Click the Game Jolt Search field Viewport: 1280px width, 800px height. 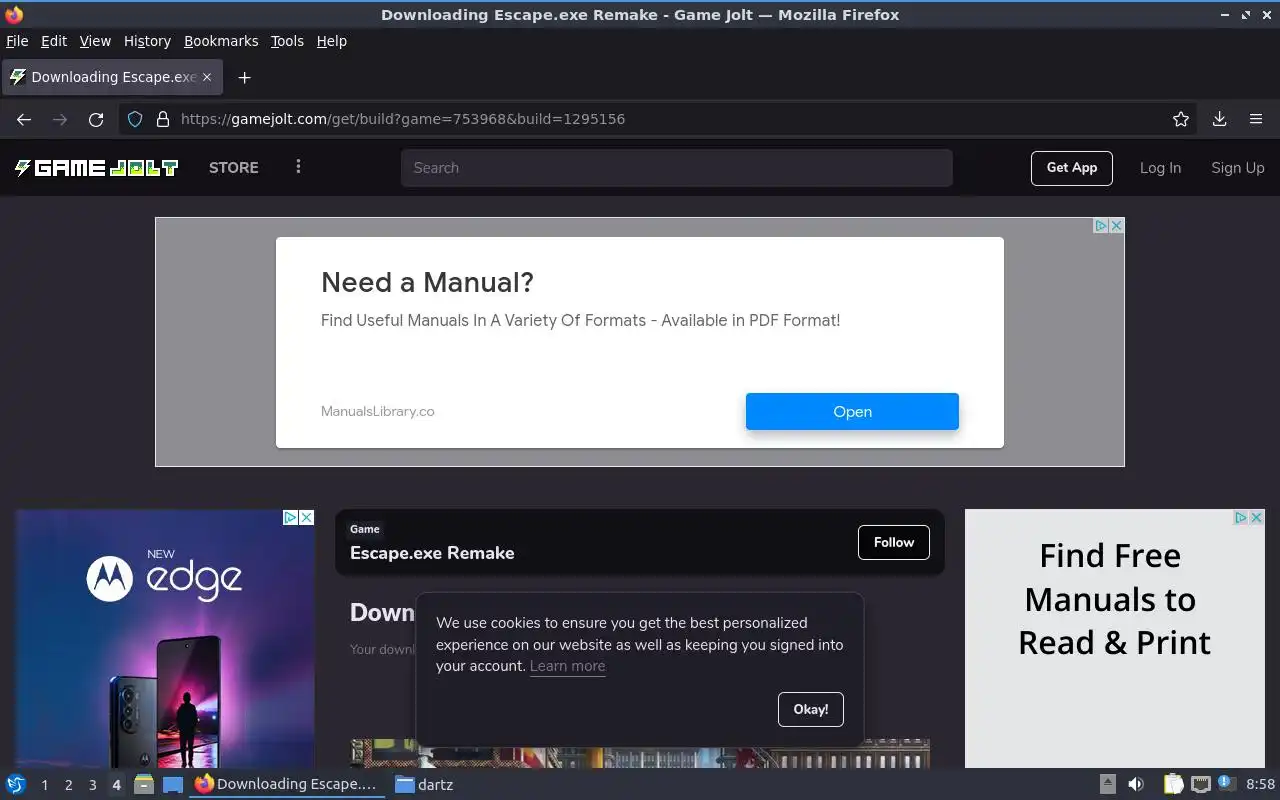click(677, 168)
